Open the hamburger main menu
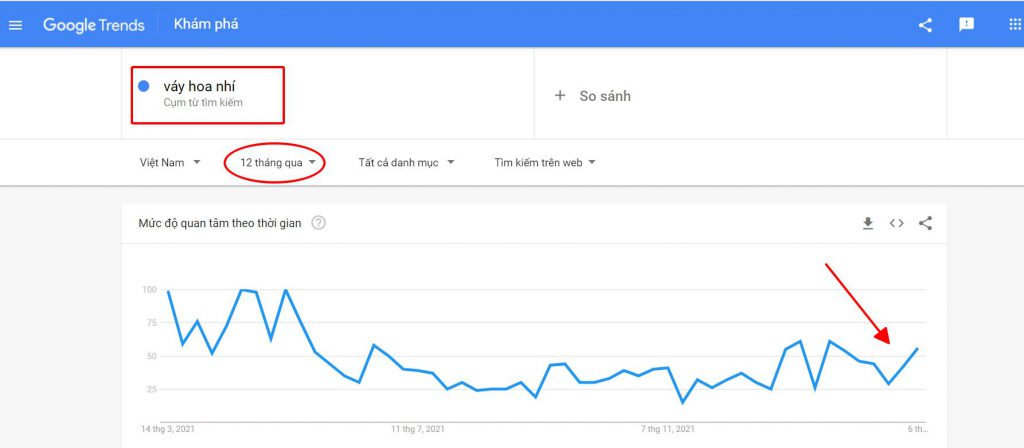 tap(15, 25)
